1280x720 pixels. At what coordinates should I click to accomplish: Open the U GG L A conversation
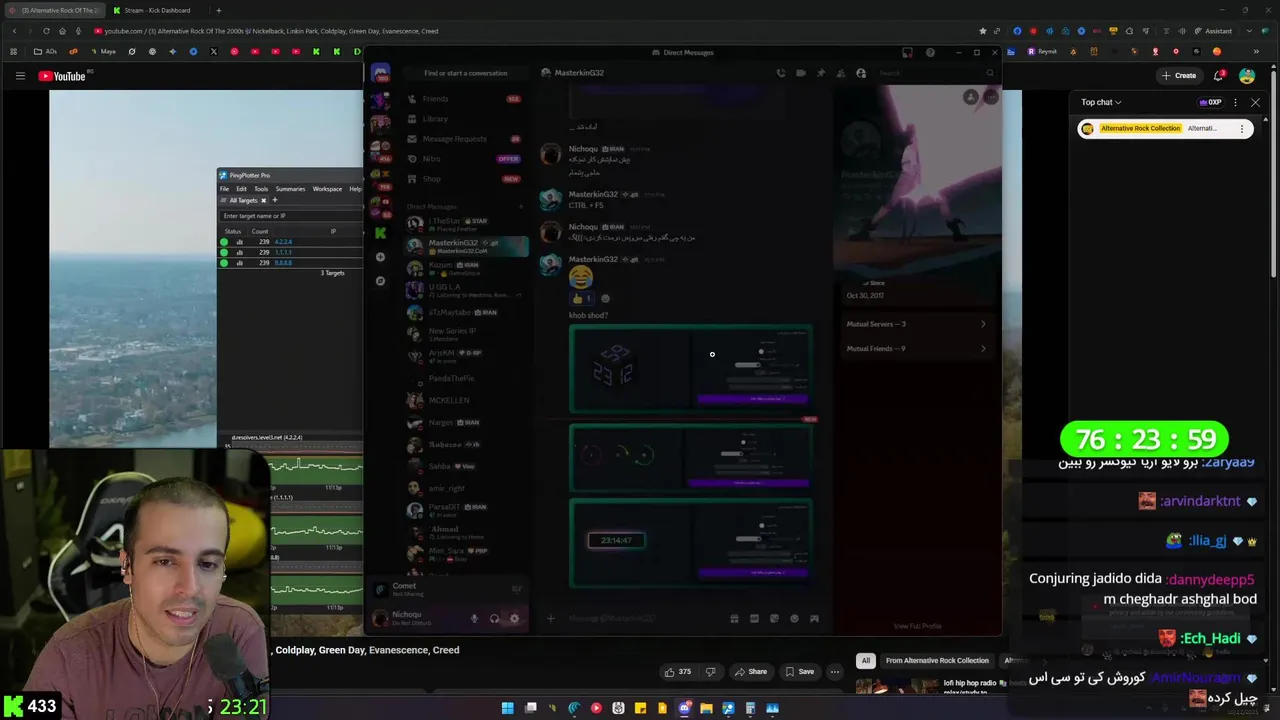pos(465,290)
